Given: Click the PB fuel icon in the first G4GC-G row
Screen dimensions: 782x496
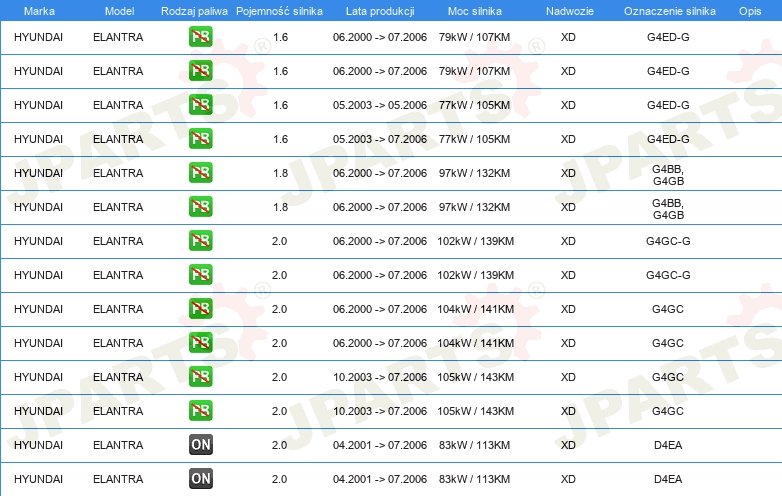Looking at the screenshot, I should pyautogui.click(x=200, y=241).
